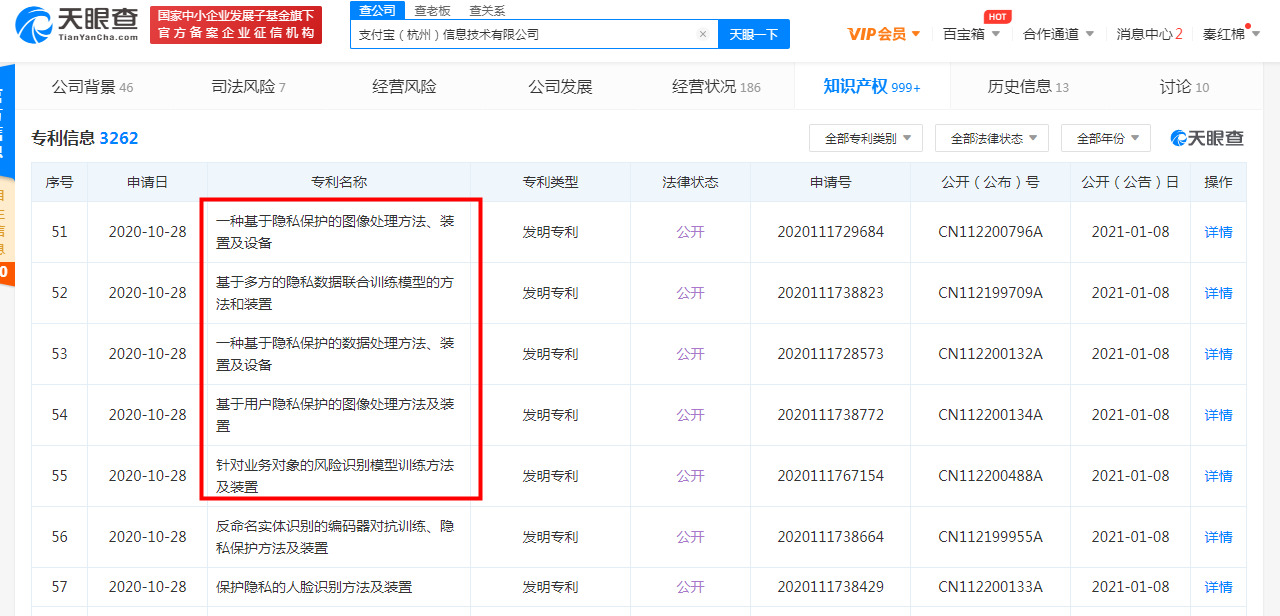
Task: Switch to the 公司发展 tab
Action: click(560, 87)
